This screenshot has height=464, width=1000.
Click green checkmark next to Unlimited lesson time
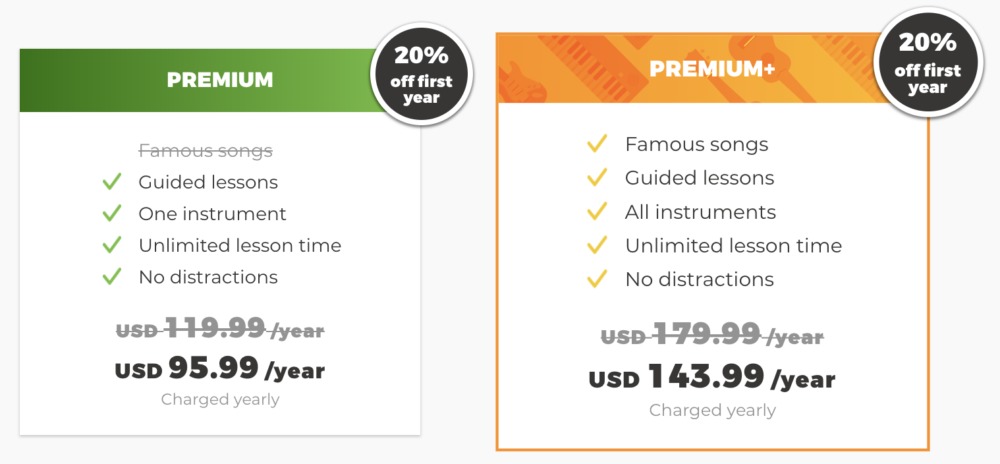[x=112, y=245]
